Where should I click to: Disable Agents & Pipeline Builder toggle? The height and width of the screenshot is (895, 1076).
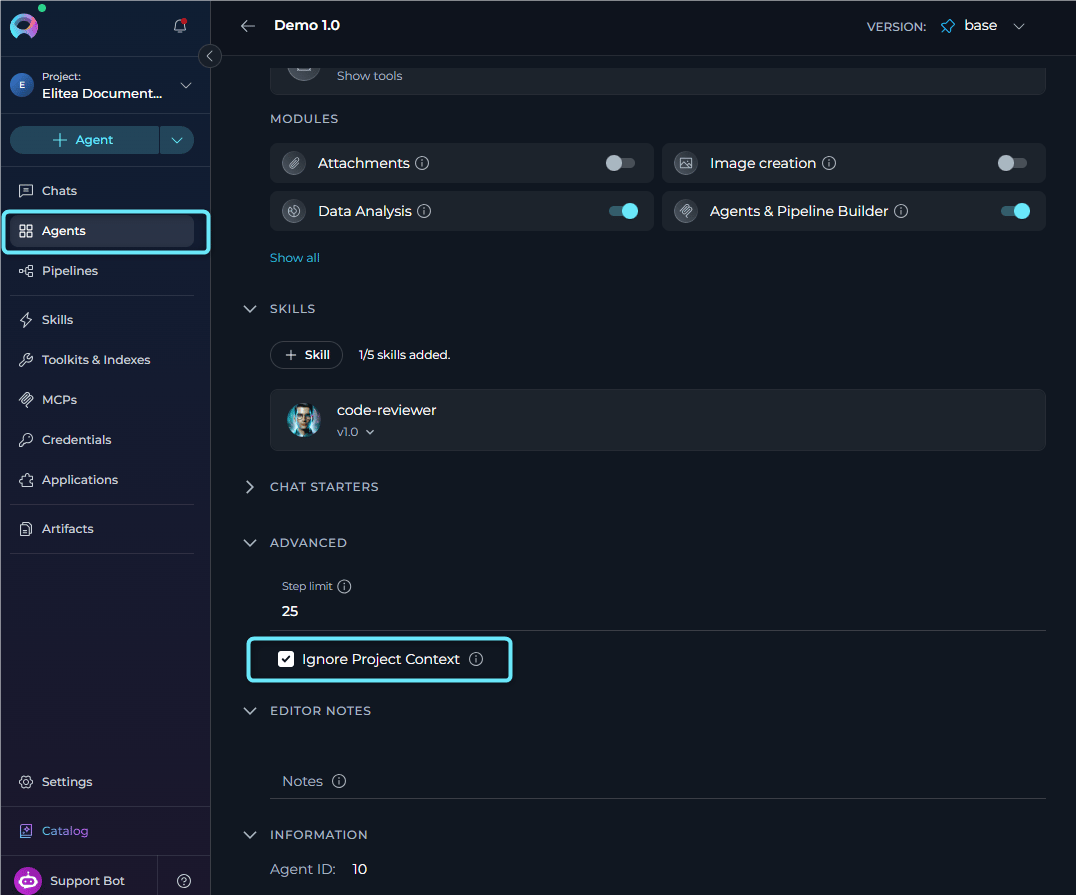[x=1016, y=211]
